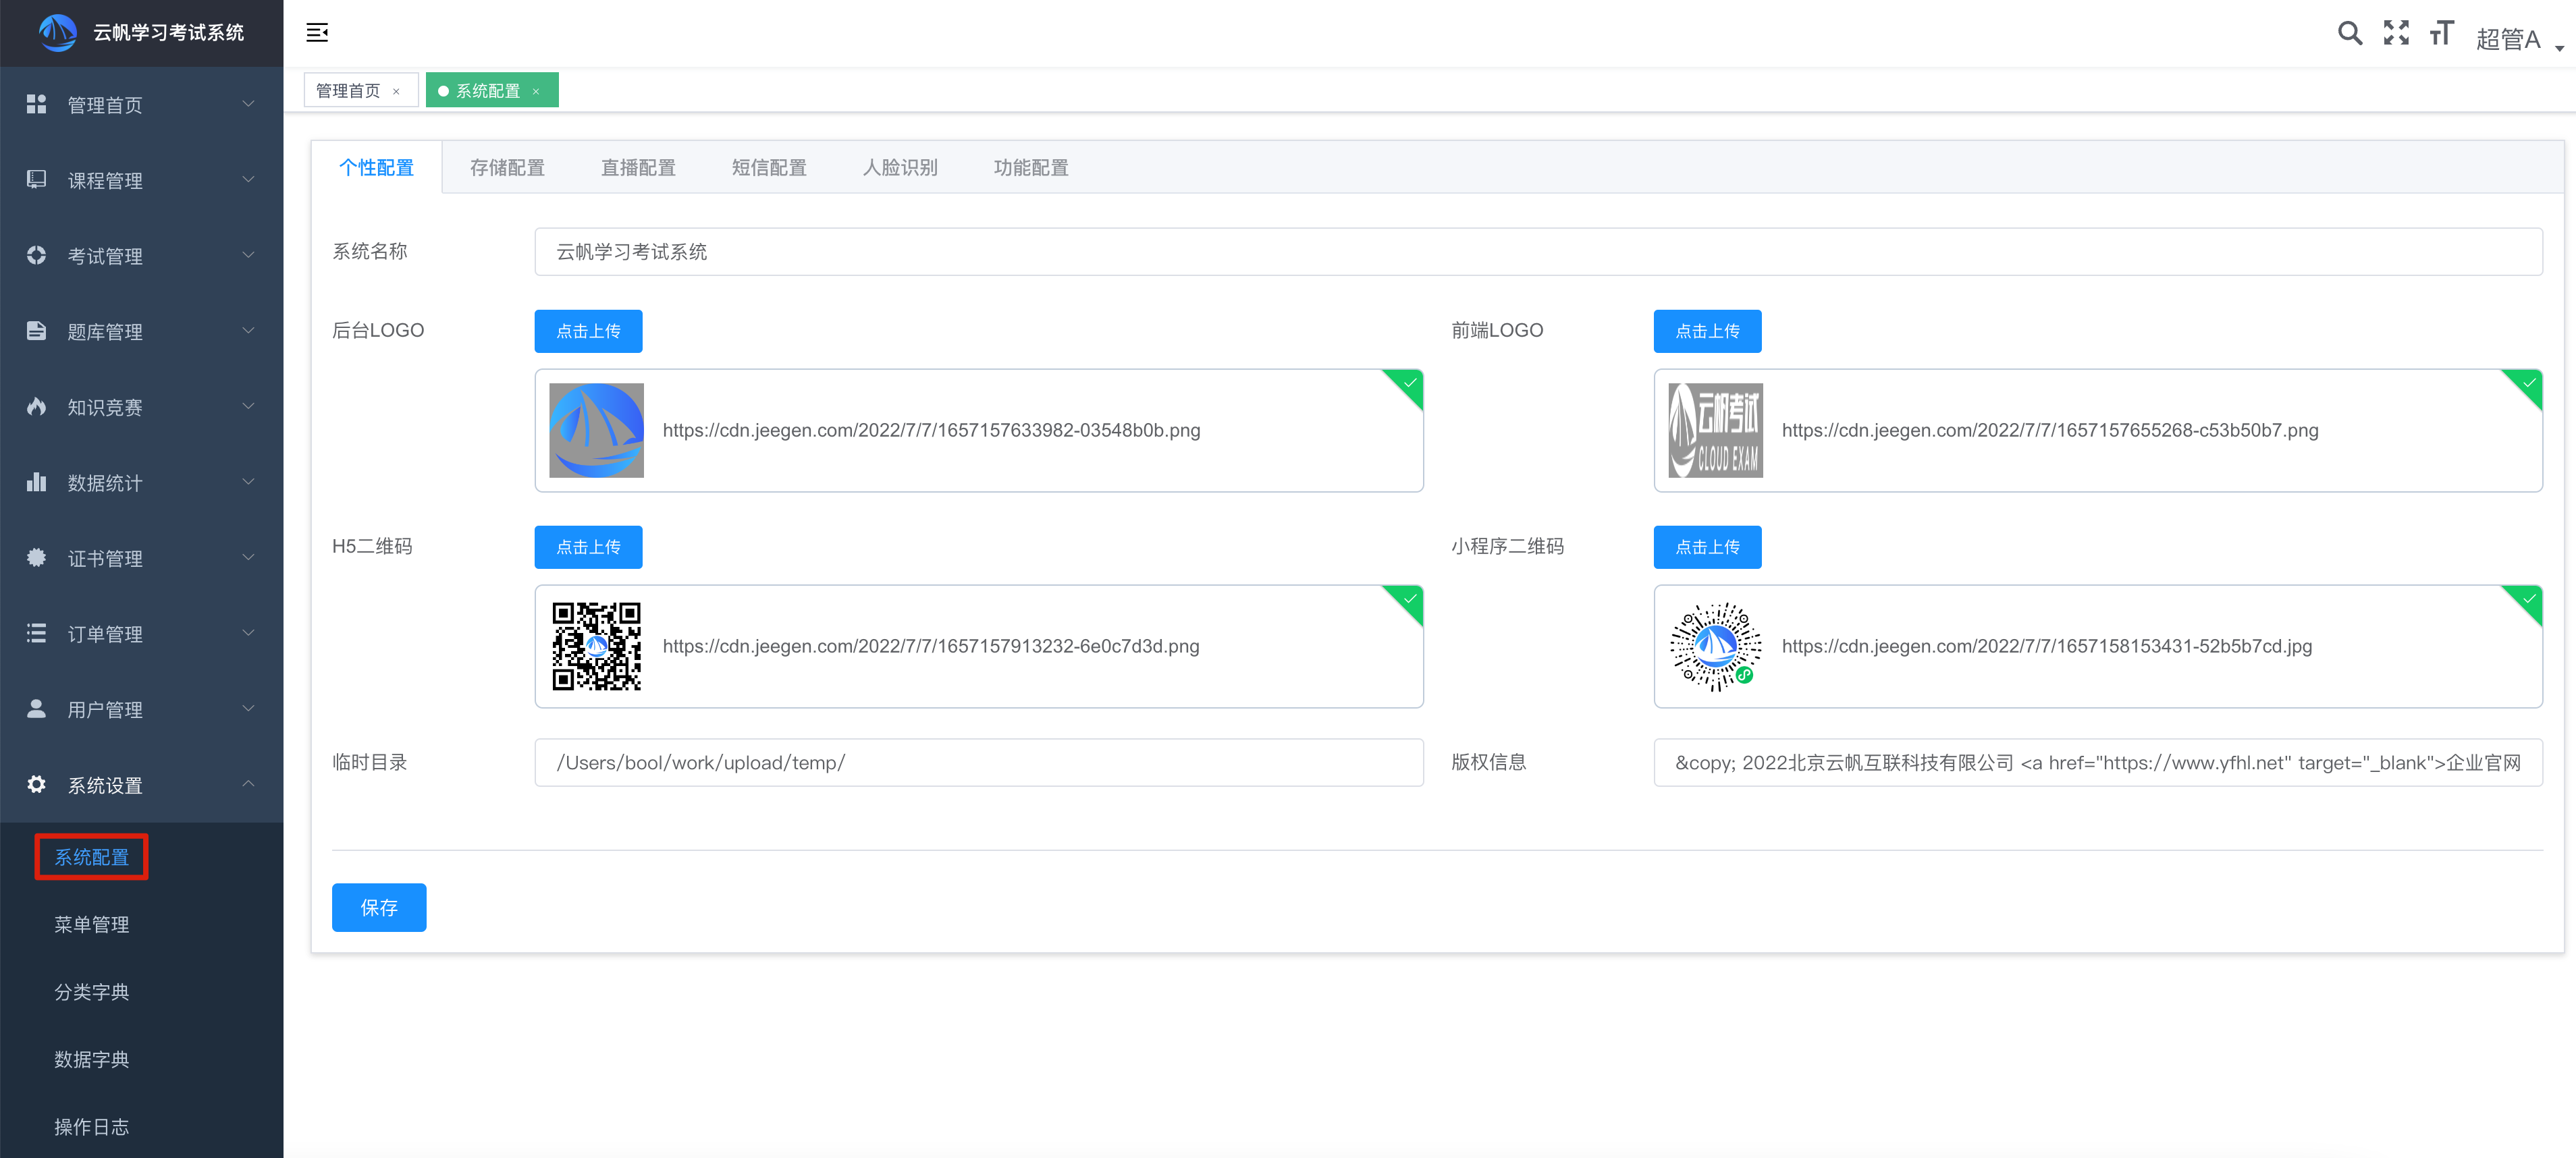Open 数据字典 in the sidebar submenu
This screenshot has width=2576, height=1158.
click(x=91, y=1059)
